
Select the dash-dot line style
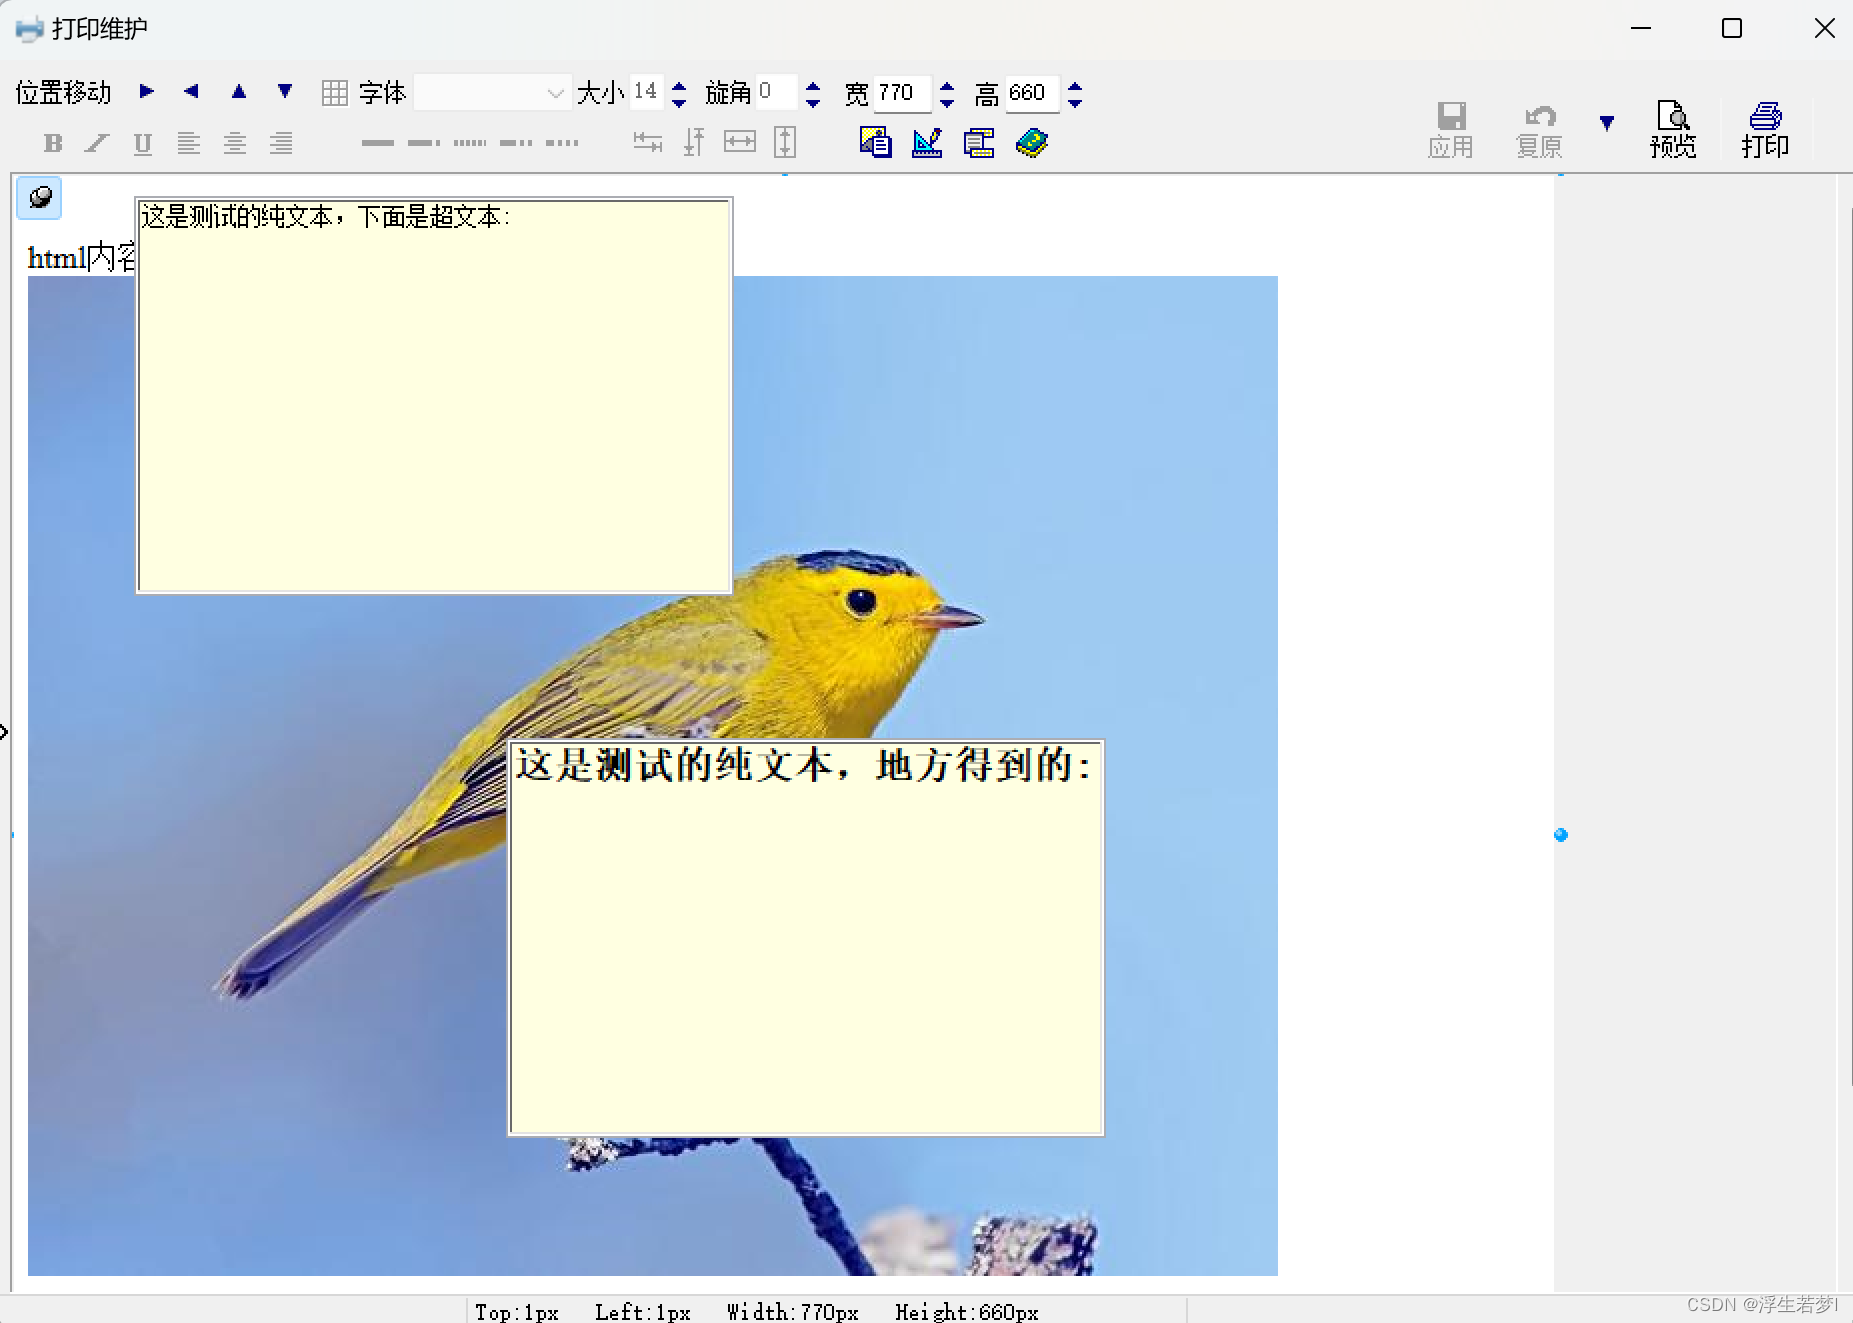[x=424, y=143]
